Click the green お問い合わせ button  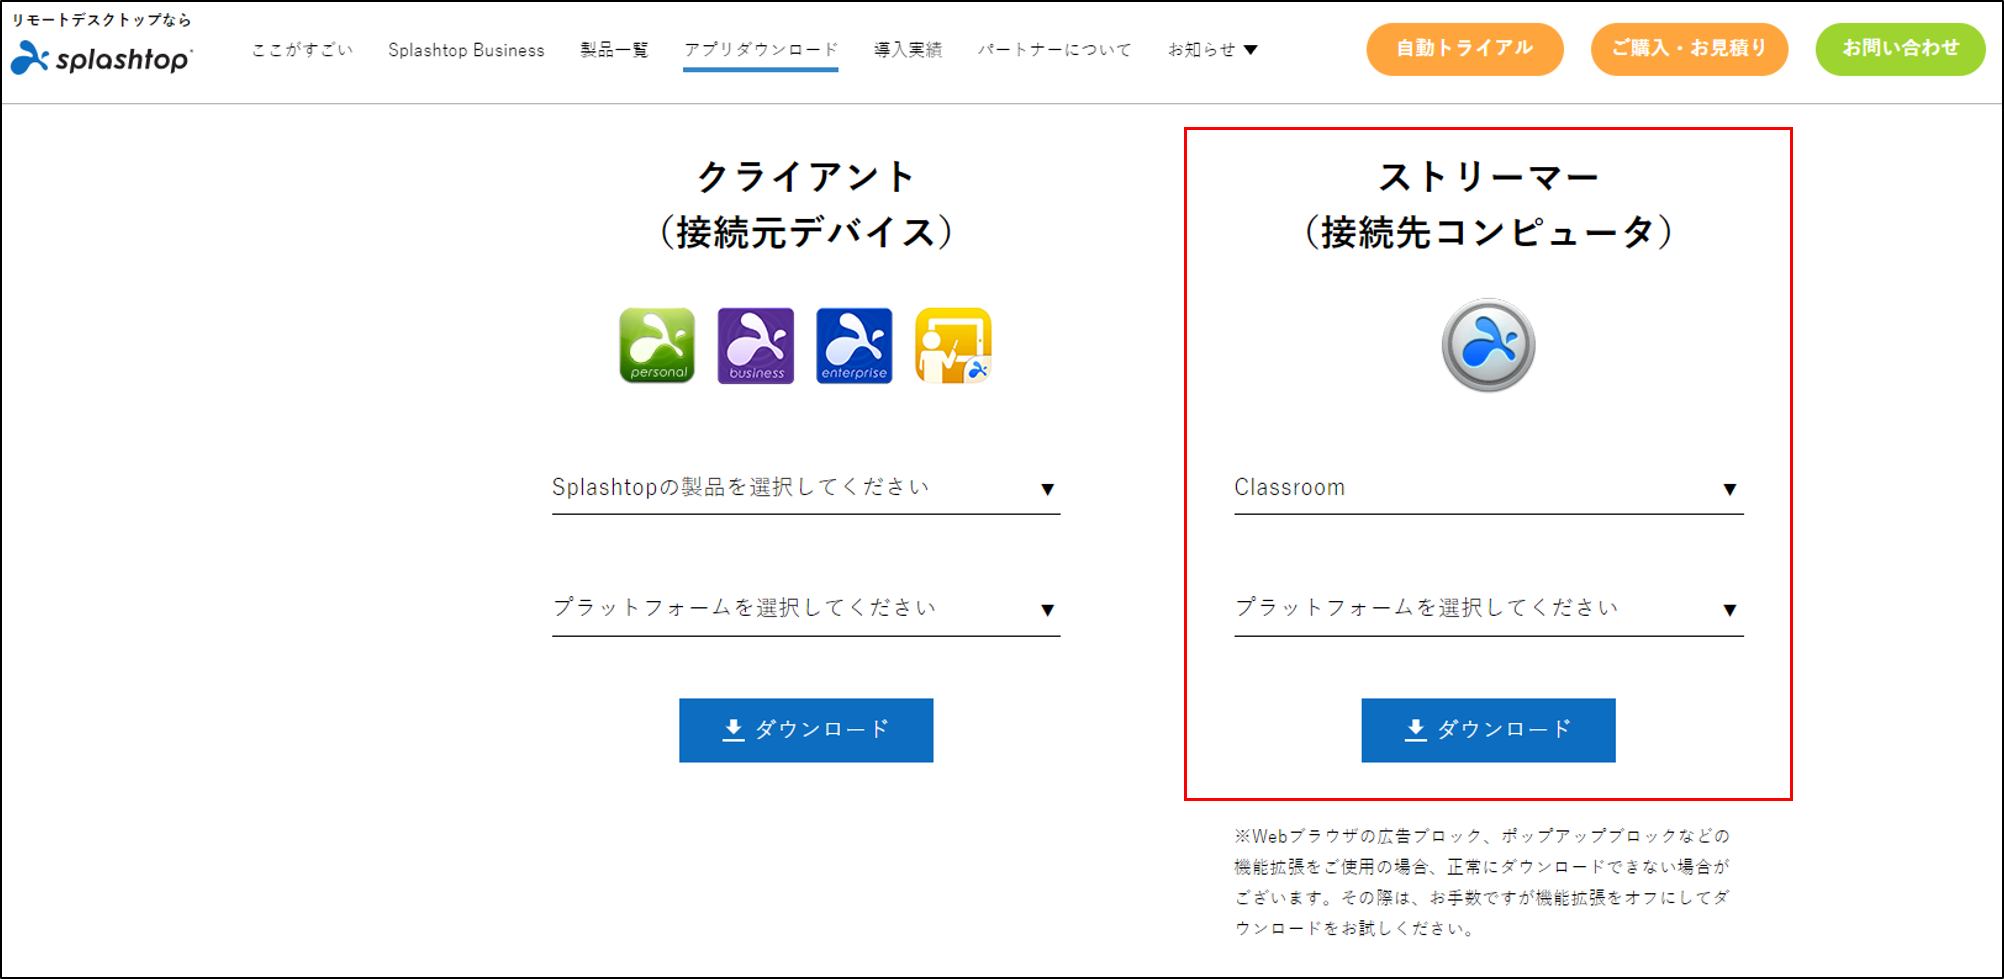[x=1900, y=49]
